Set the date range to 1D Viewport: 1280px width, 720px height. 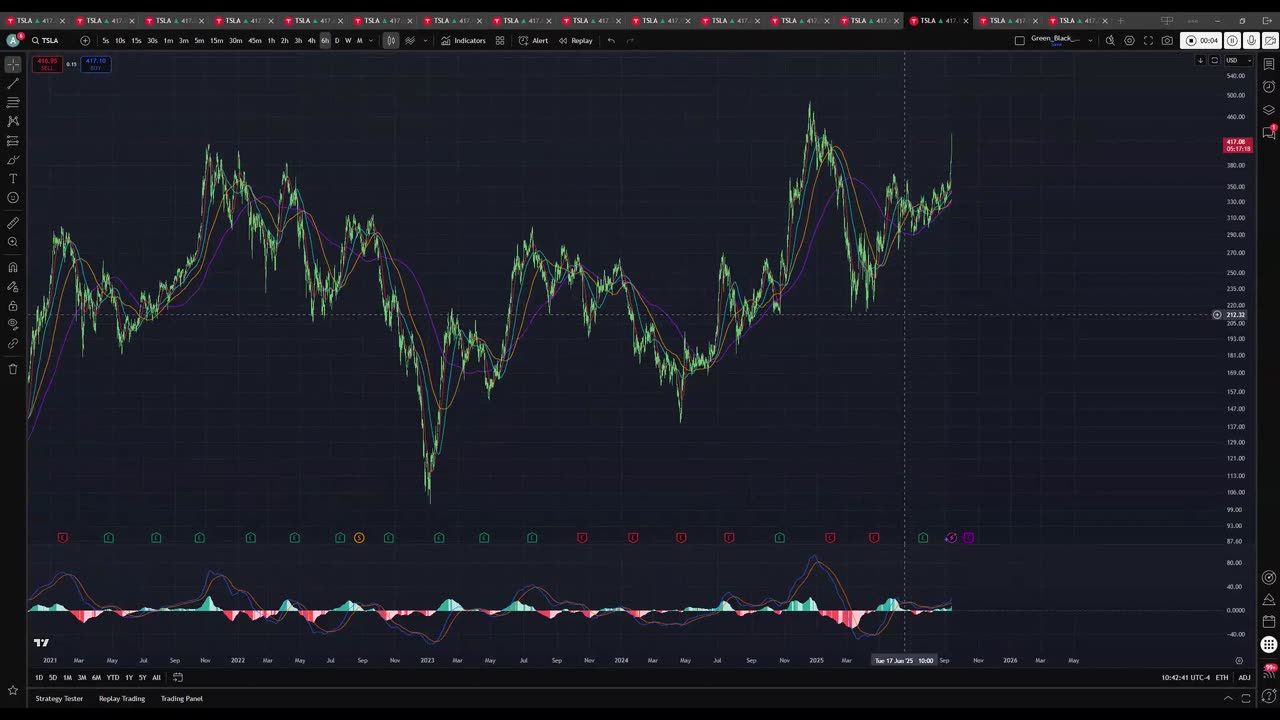coord(39,677)
